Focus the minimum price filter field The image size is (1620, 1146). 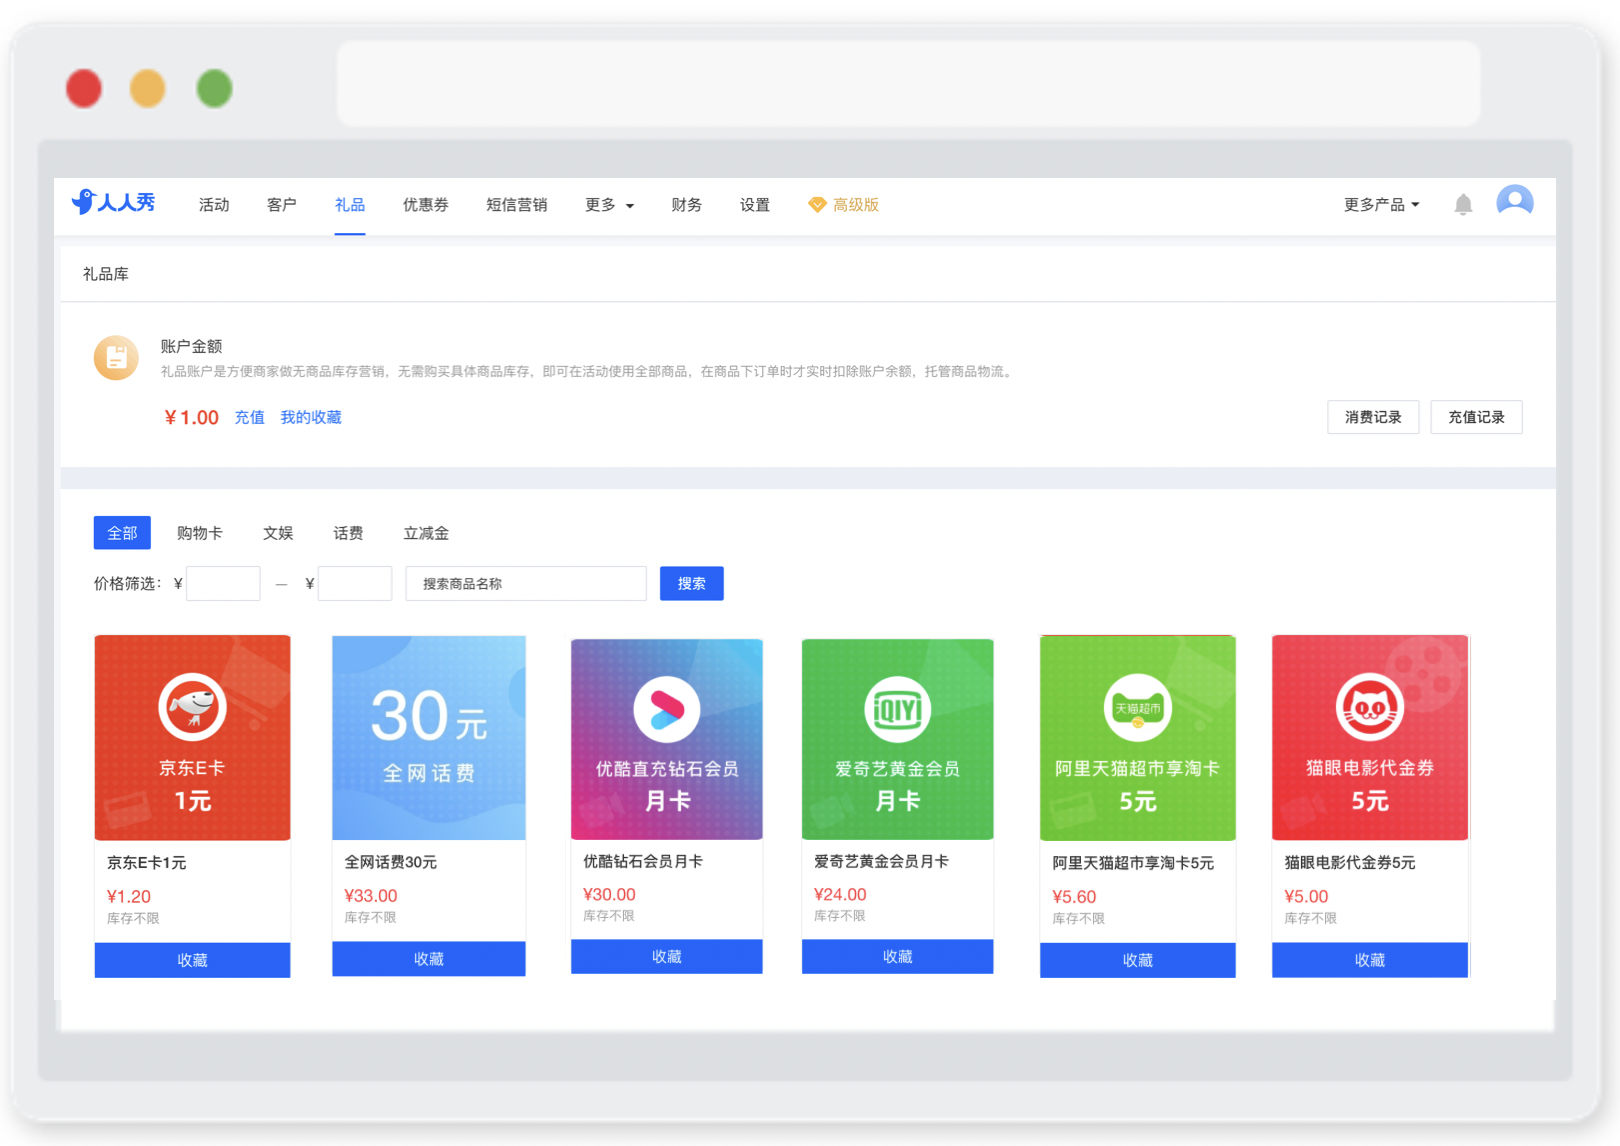(223, 583)
